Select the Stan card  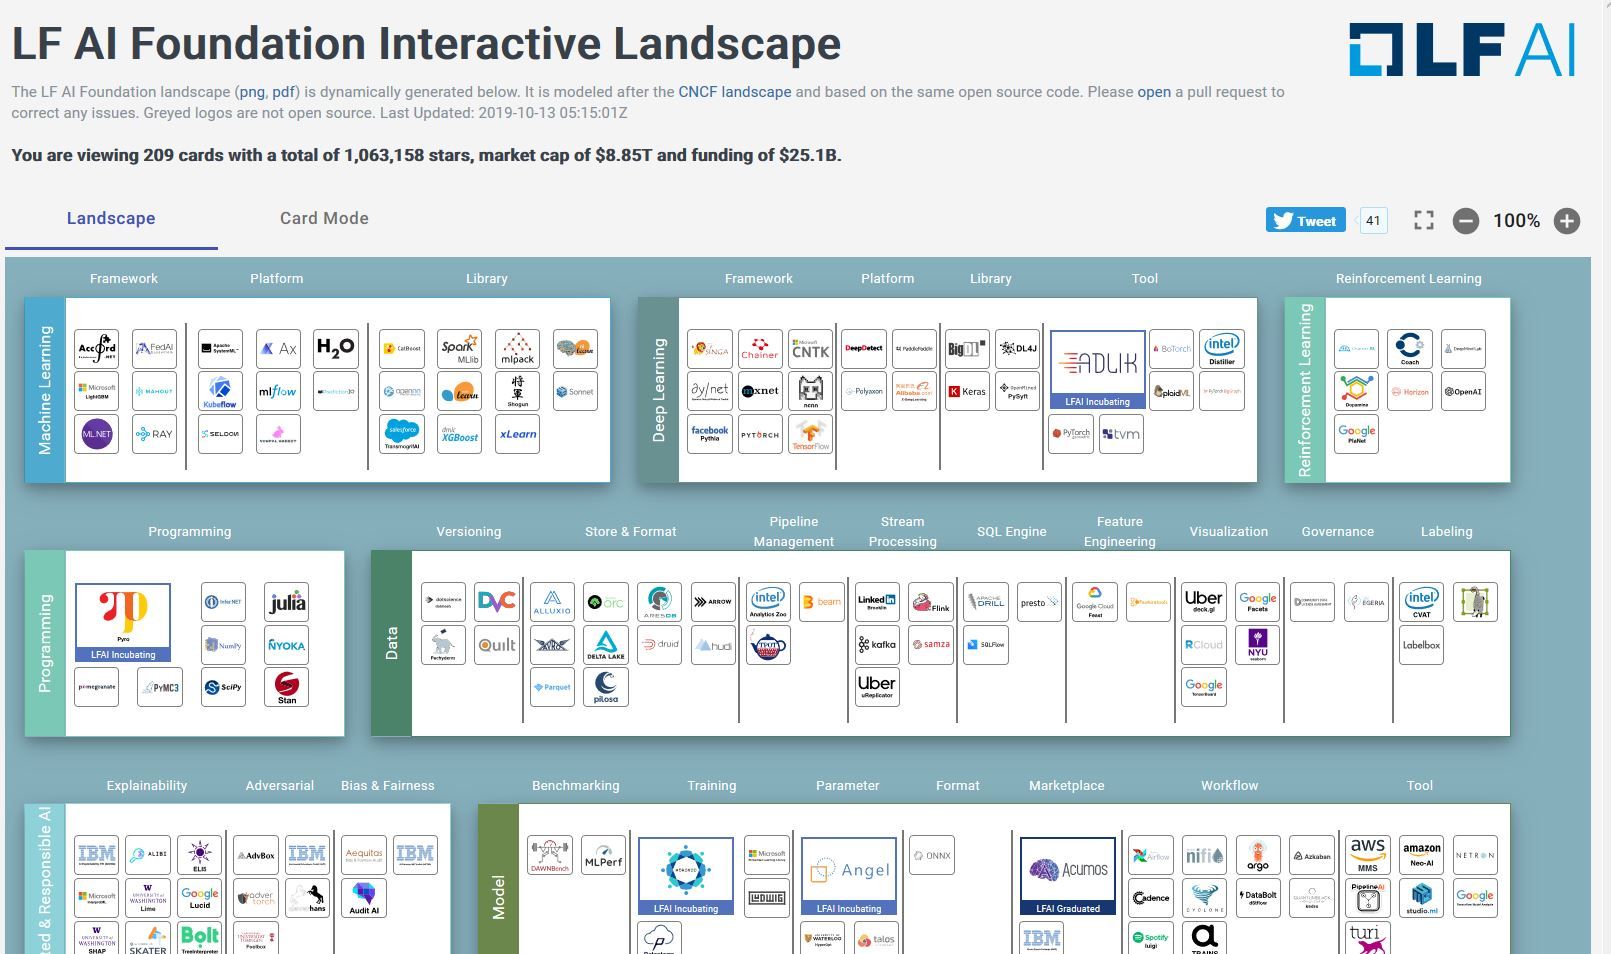click(287, 687)
